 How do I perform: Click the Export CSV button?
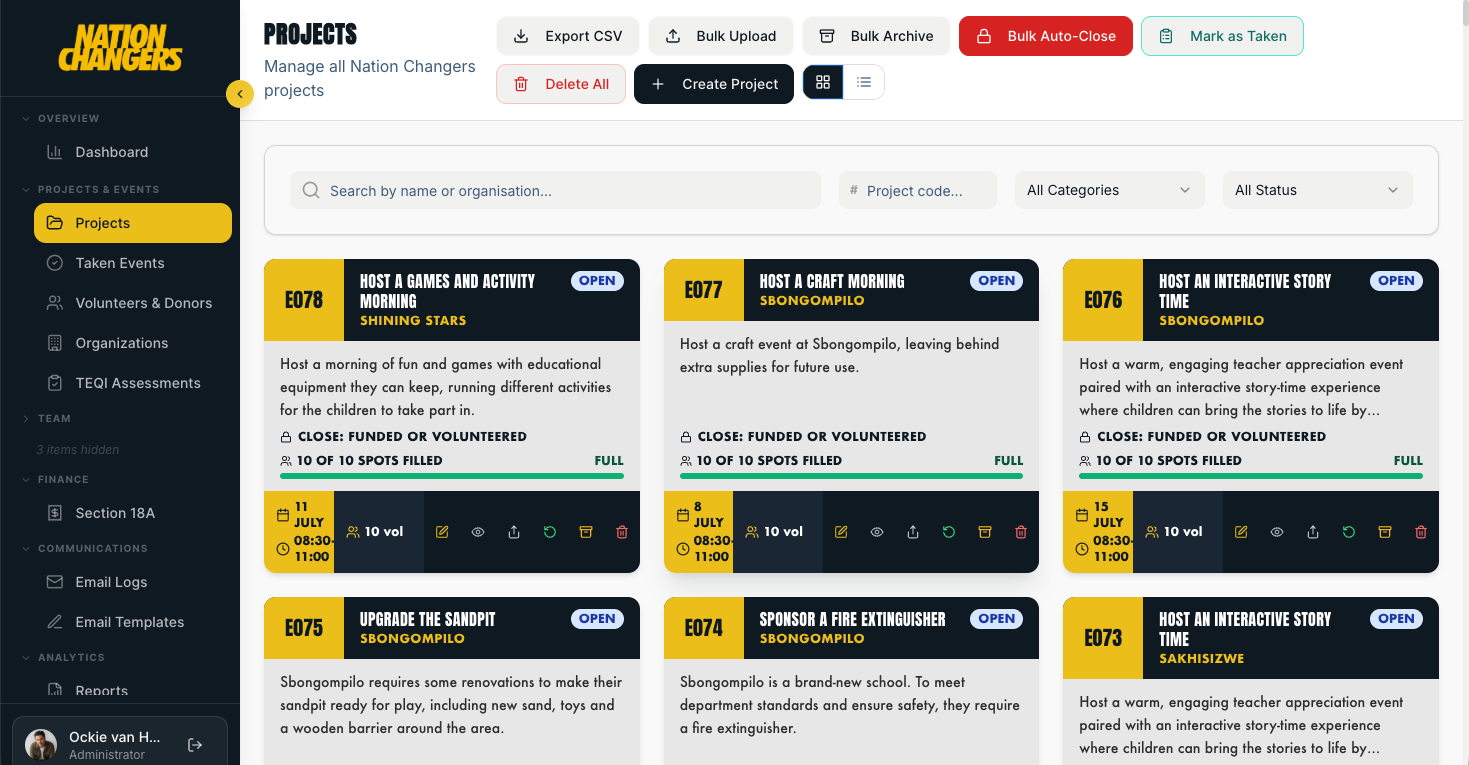(x=568, y=36)
